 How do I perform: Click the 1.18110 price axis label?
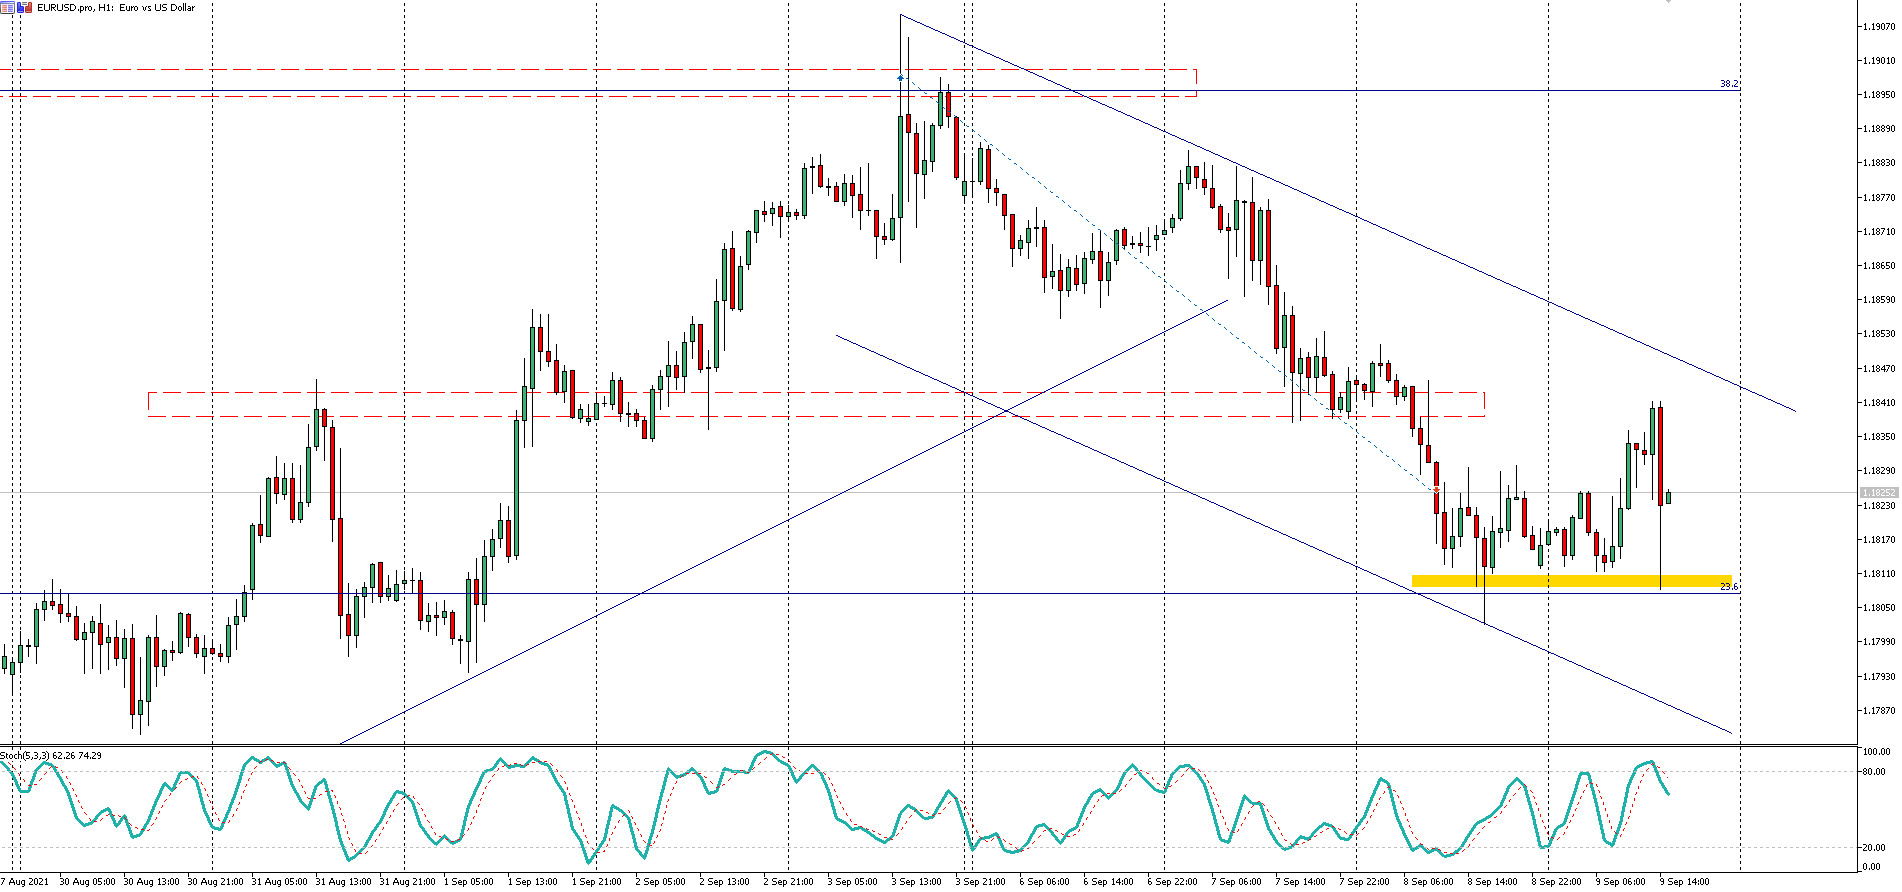pos(1879,573)
